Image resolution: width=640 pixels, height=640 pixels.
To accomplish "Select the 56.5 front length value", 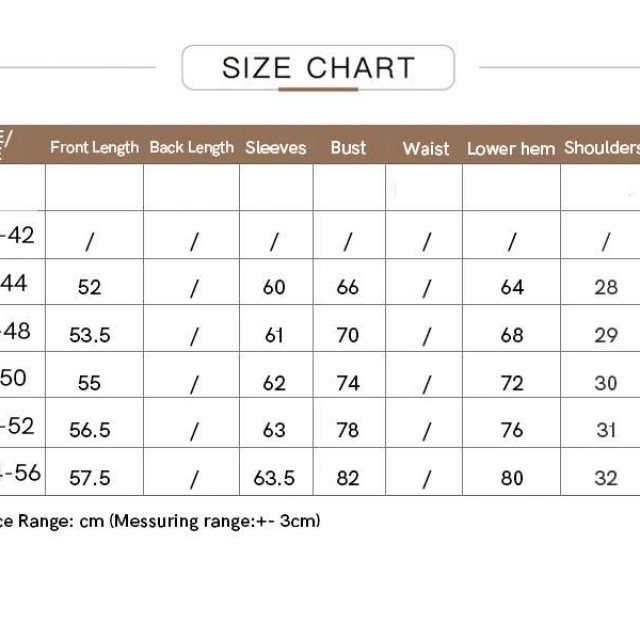I will coord(90,430).
